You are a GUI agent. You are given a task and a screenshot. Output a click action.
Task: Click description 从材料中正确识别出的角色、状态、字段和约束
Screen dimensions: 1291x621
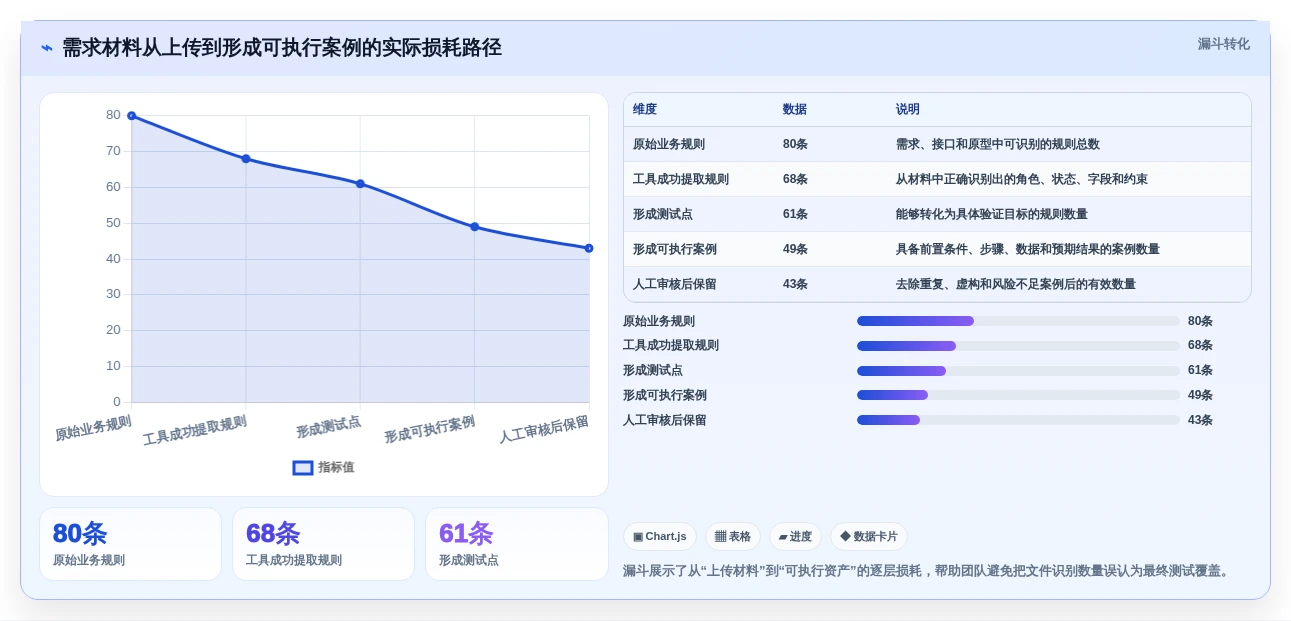click(1022, 179)
